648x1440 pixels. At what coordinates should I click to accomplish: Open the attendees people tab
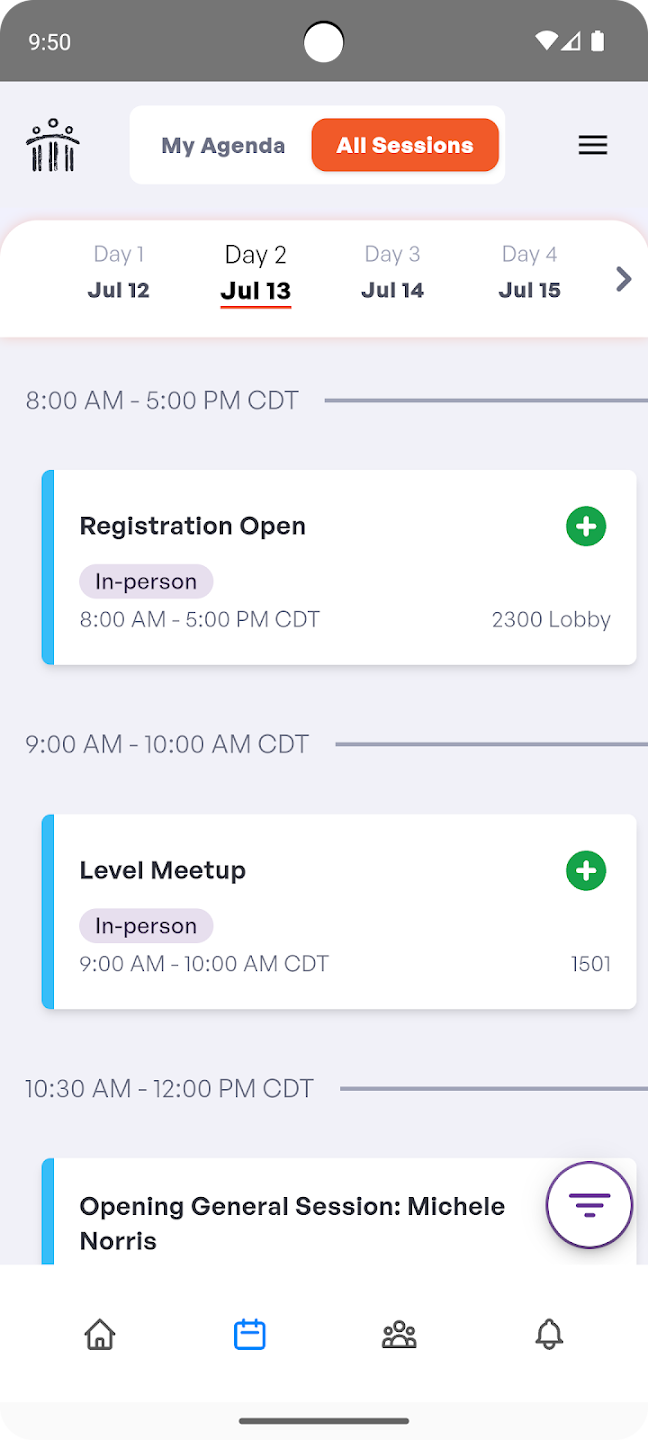point(399,1334)
